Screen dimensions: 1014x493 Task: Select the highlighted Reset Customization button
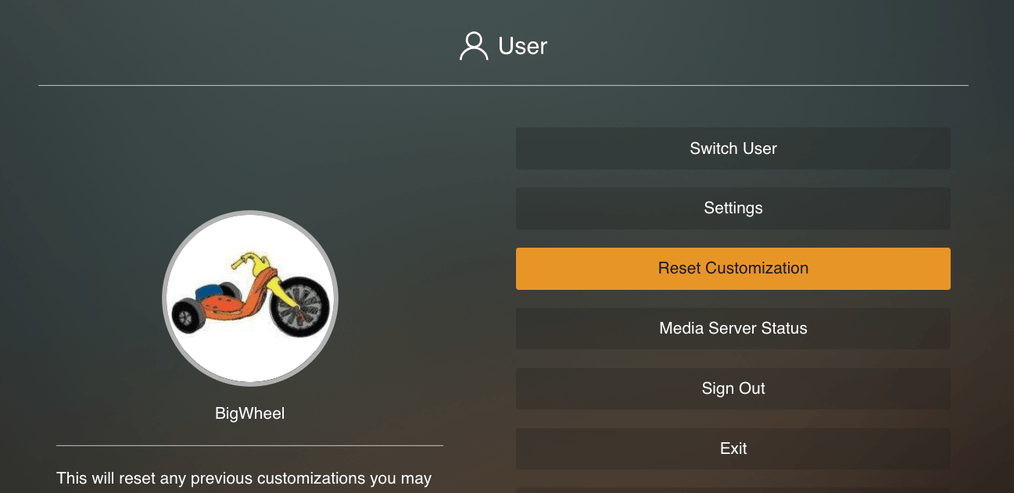pos(733,268)
